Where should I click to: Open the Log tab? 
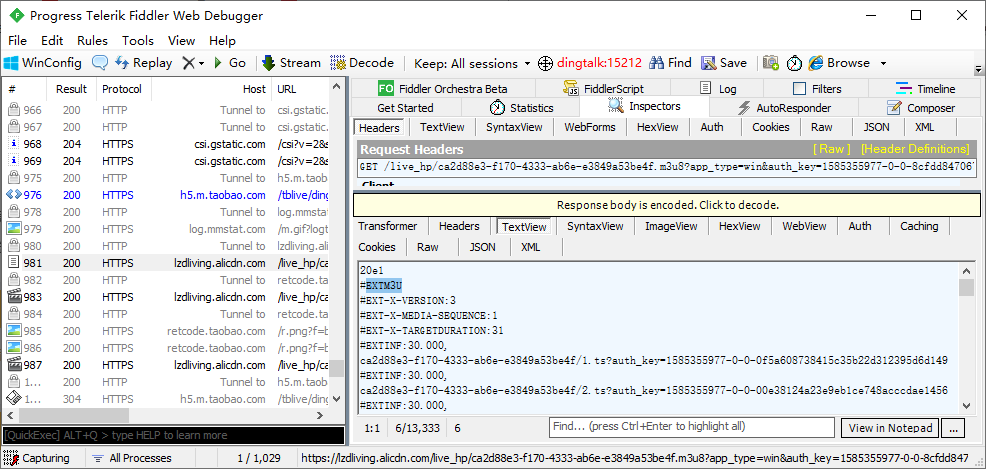pos(717,89)
